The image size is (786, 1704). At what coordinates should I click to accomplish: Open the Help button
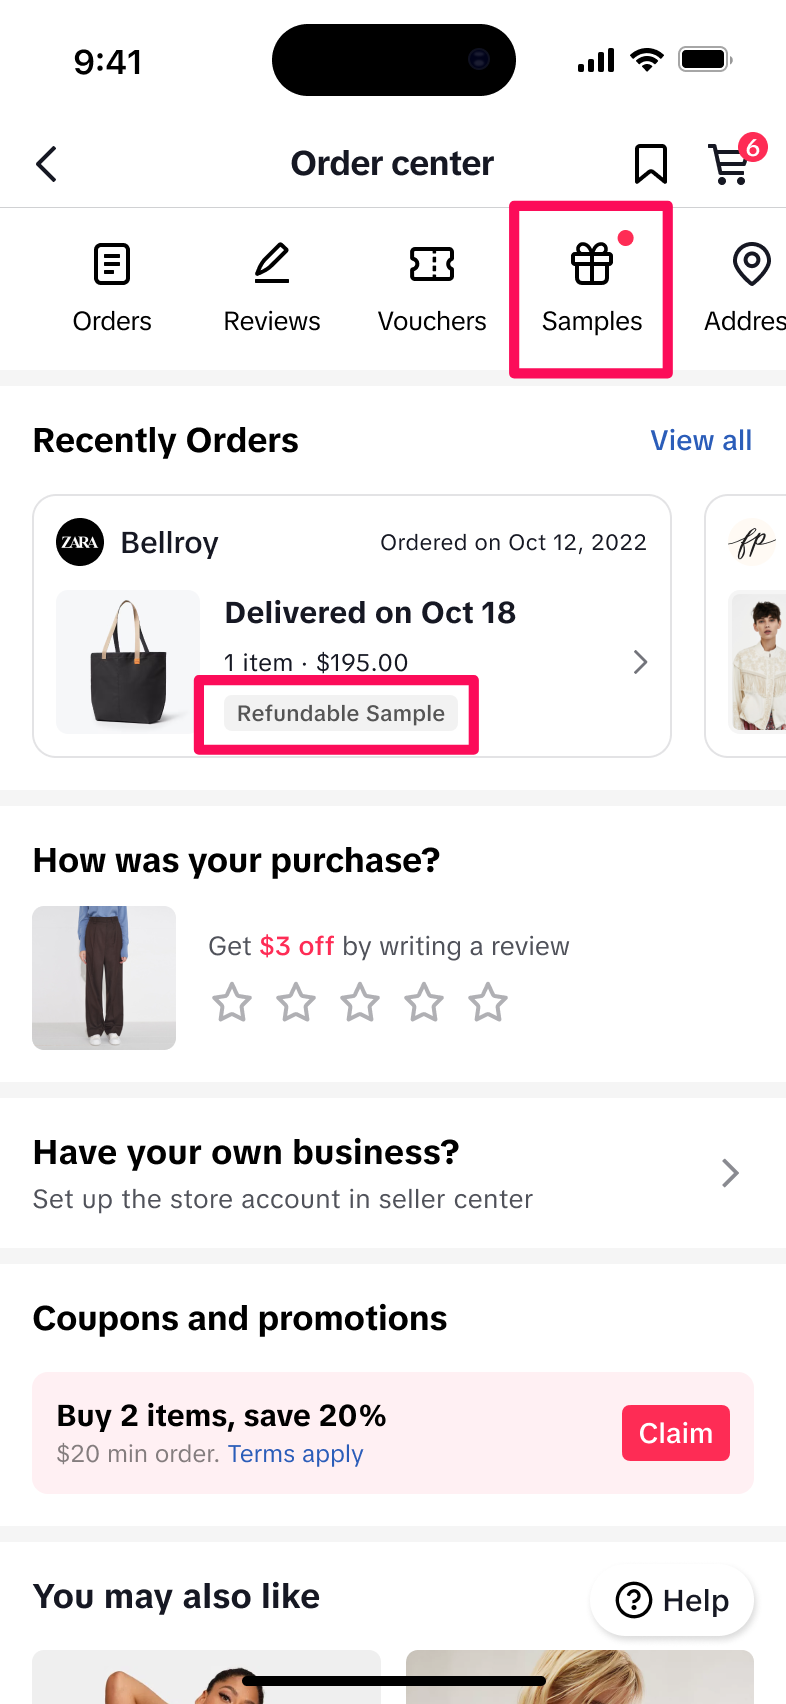click(673, 1600)
